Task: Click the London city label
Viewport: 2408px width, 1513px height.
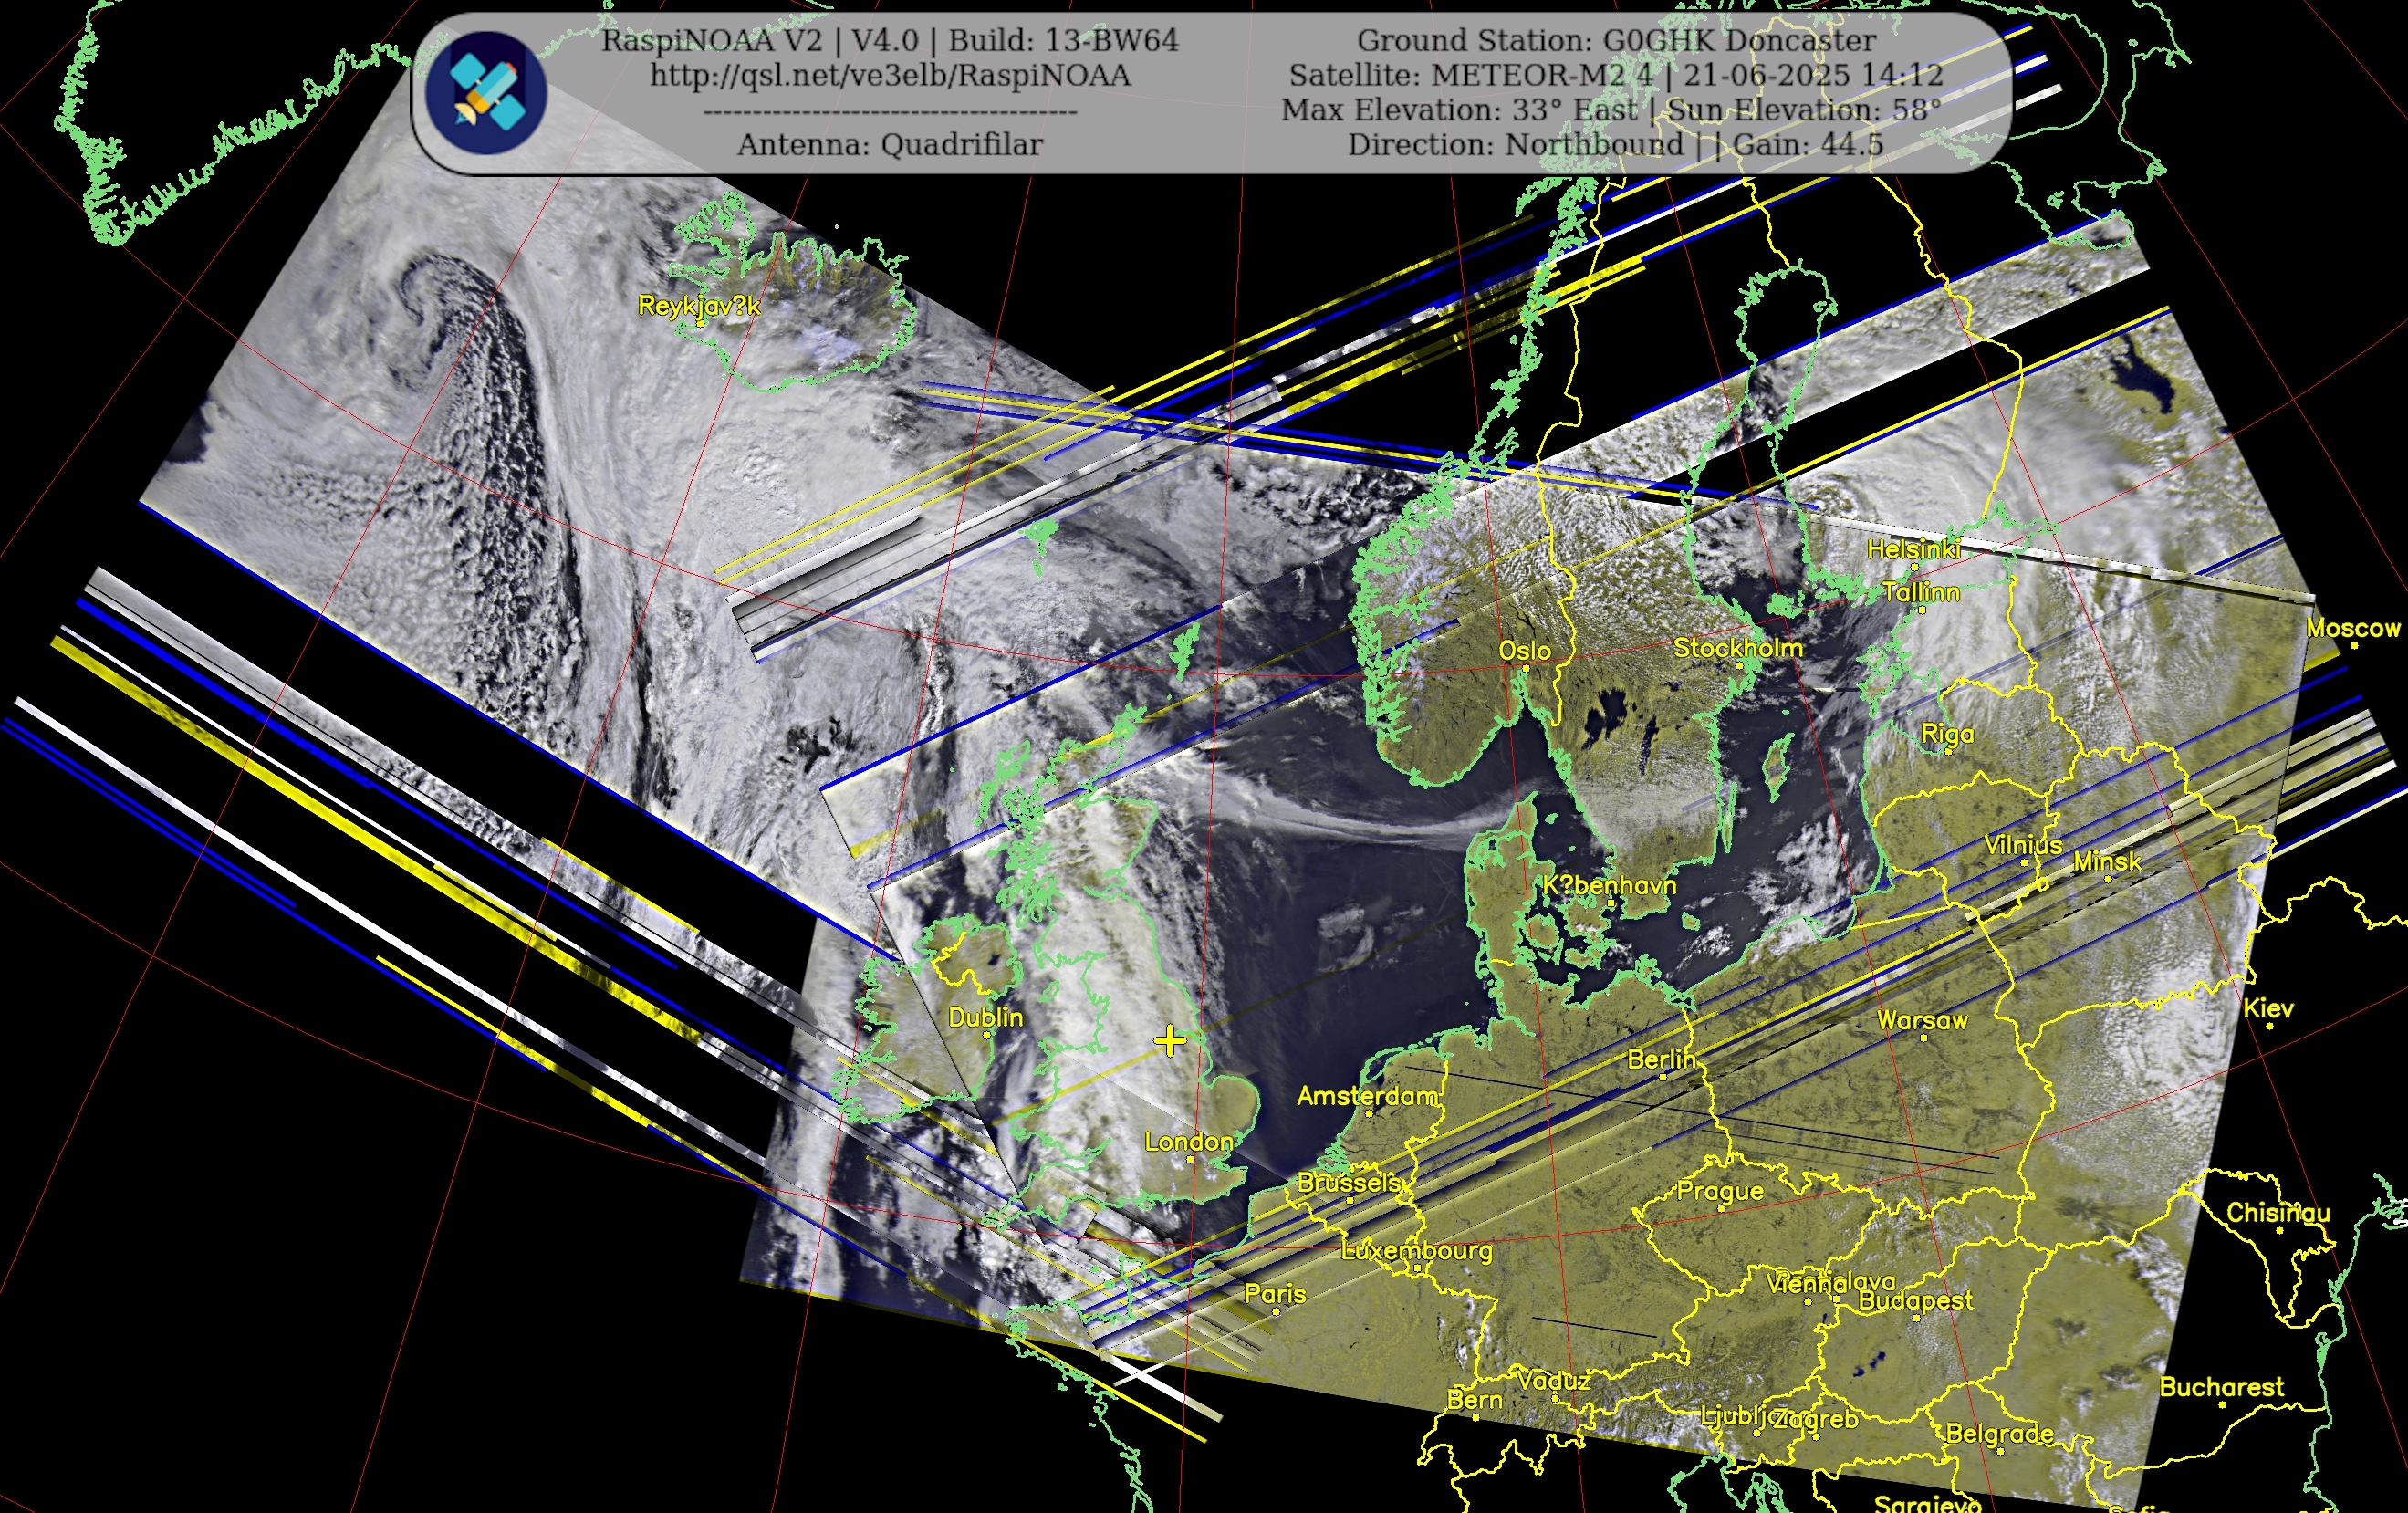Action: tap(1188, 1141)
